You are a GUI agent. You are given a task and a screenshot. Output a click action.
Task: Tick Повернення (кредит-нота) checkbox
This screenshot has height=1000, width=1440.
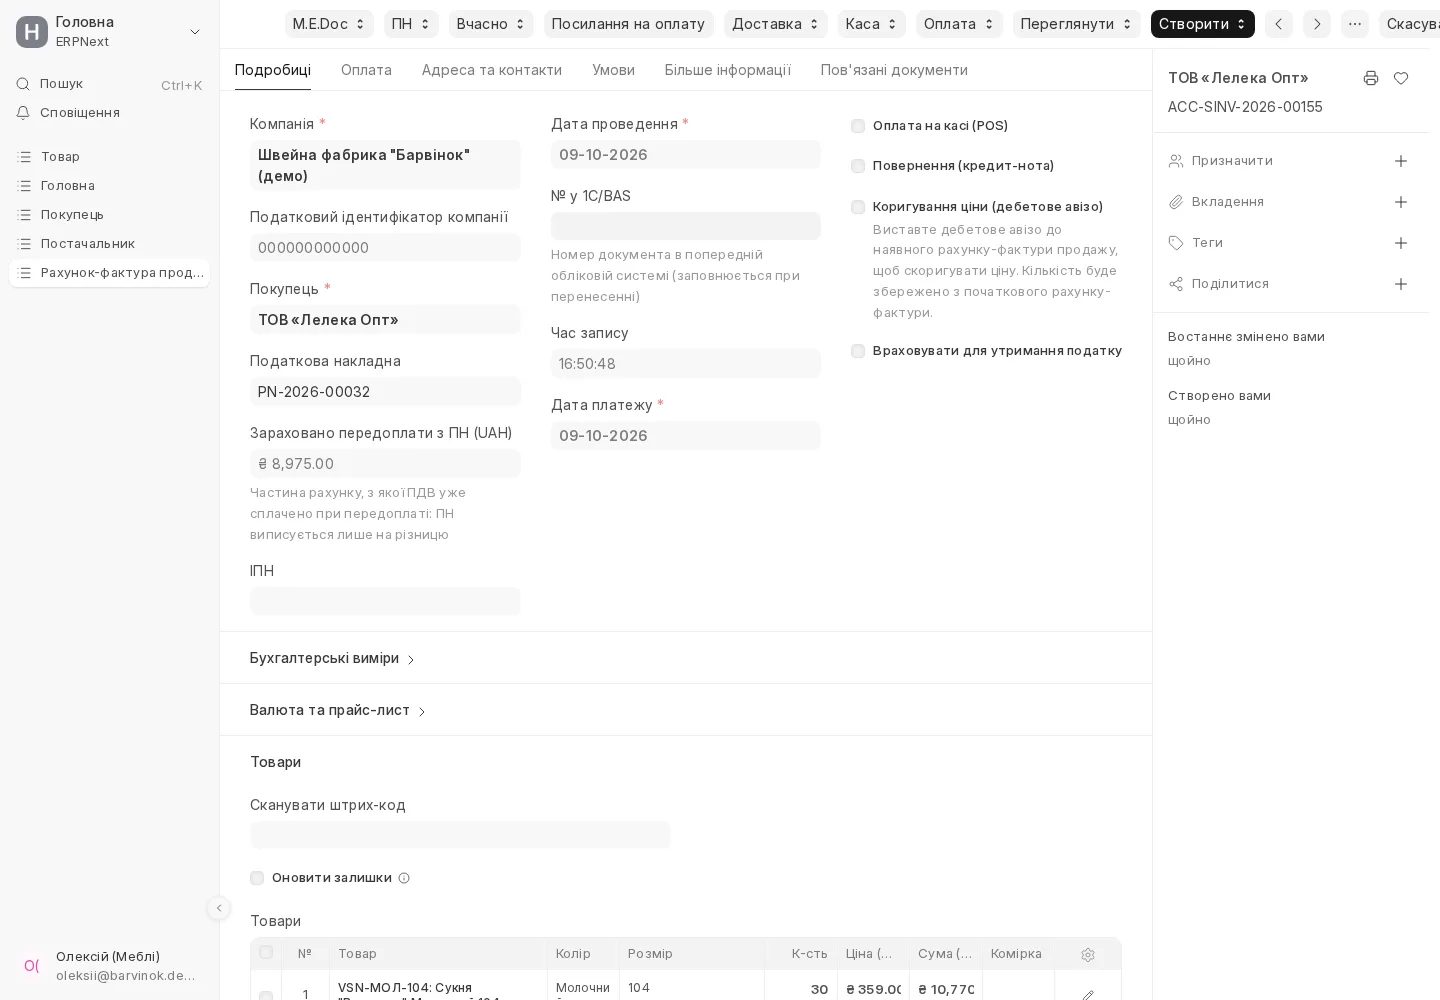tap(858, 166)
